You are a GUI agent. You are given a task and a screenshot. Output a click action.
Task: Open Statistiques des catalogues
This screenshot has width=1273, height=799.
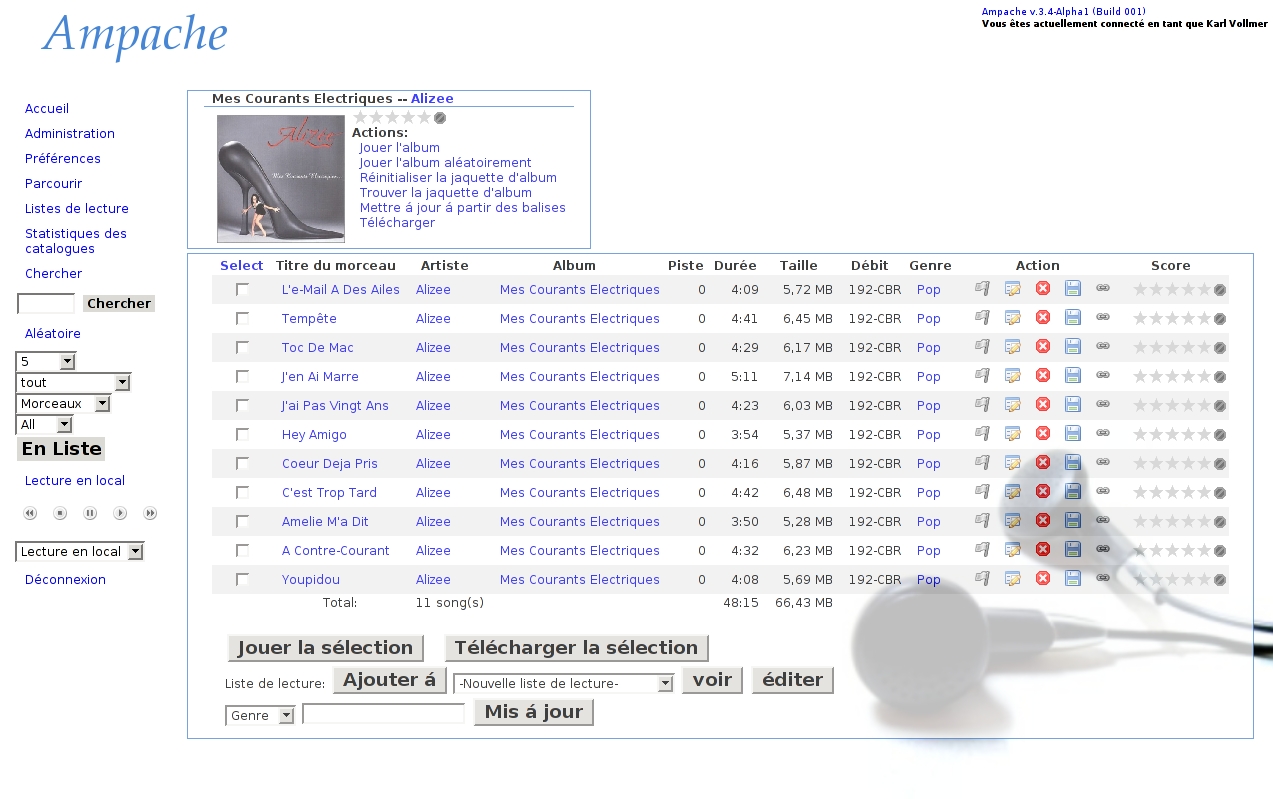tap(76, 241)
